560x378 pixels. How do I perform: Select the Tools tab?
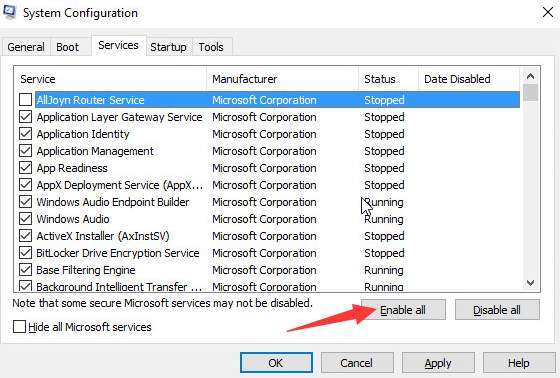pos(211,47)
